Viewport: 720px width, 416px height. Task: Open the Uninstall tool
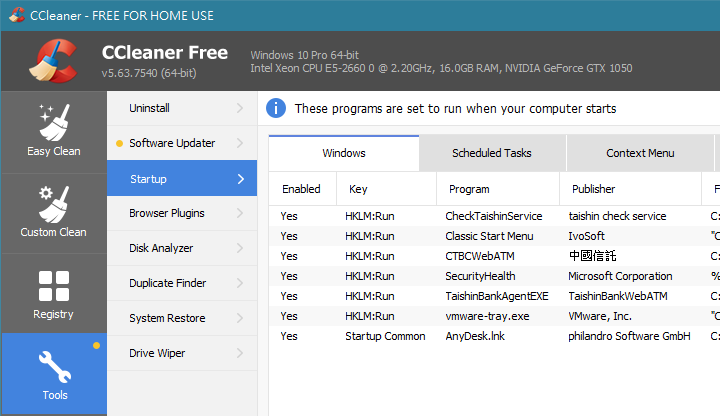(182, 108)
